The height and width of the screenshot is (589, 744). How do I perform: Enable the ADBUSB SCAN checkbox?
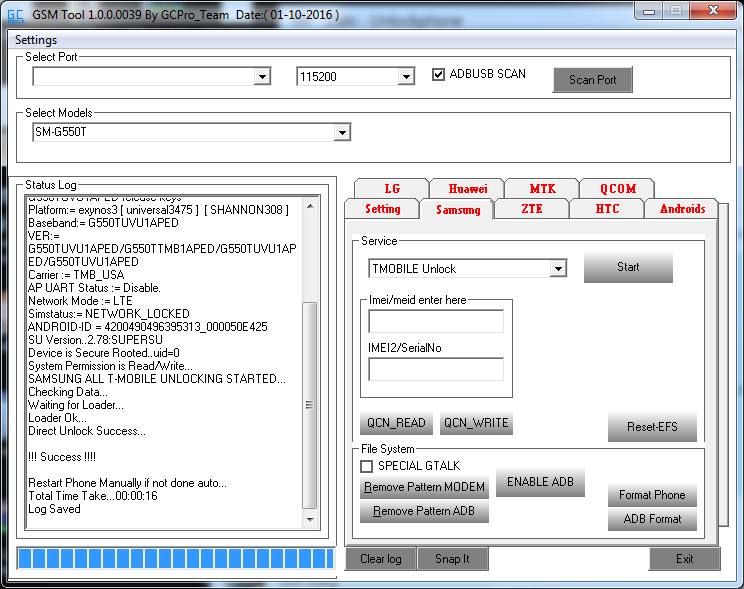(x=439, y=75)
